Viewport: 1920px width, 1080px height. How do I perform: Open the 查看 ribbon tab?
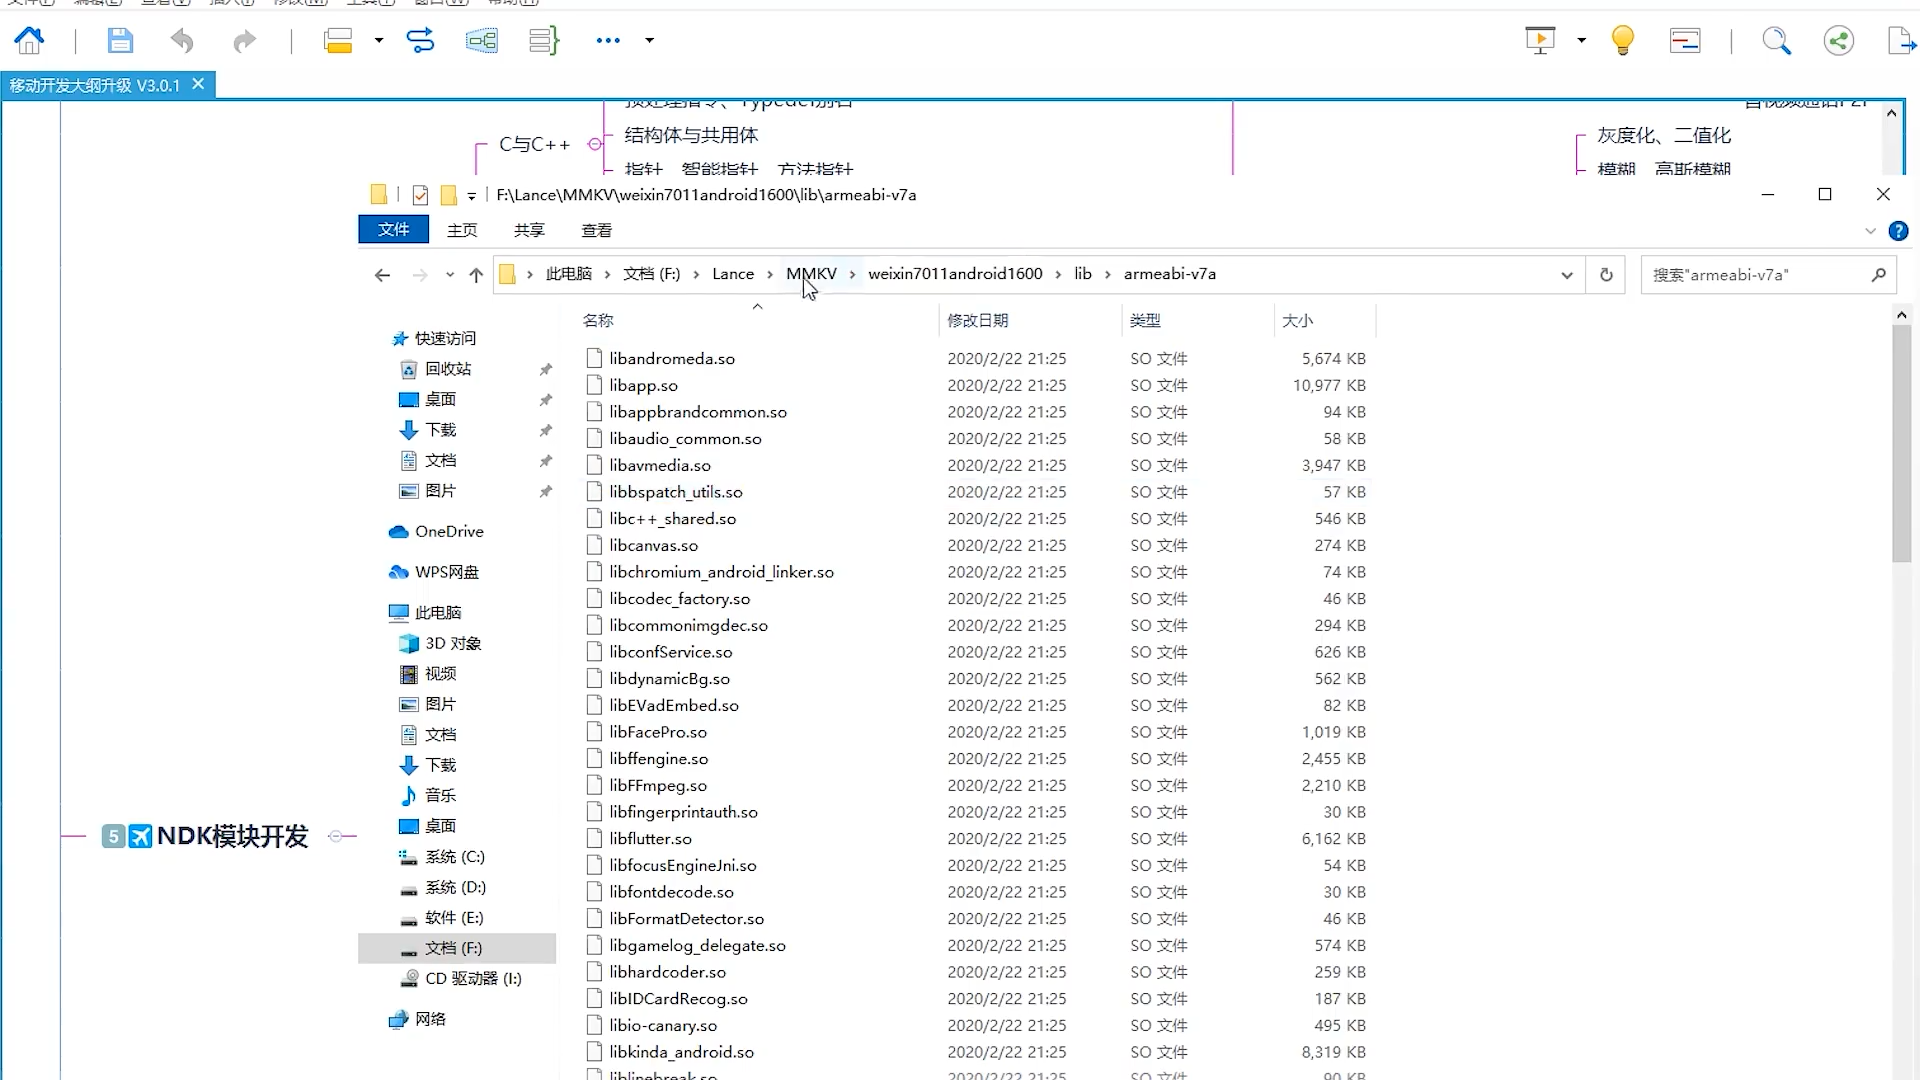(x=596, y=230)
